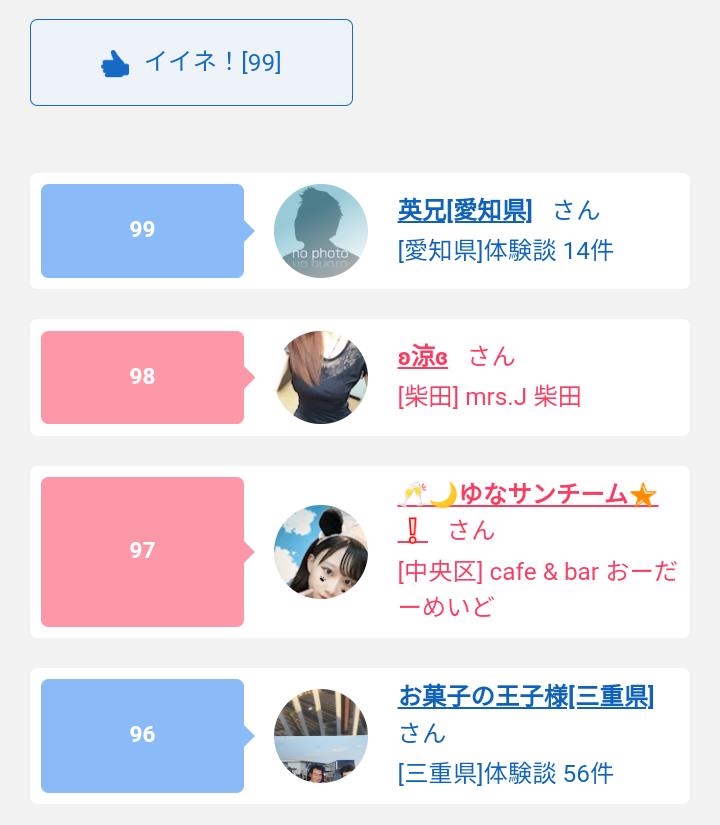Click the [三重県]体験談 56件 text
720x825 pixels.
505,773
